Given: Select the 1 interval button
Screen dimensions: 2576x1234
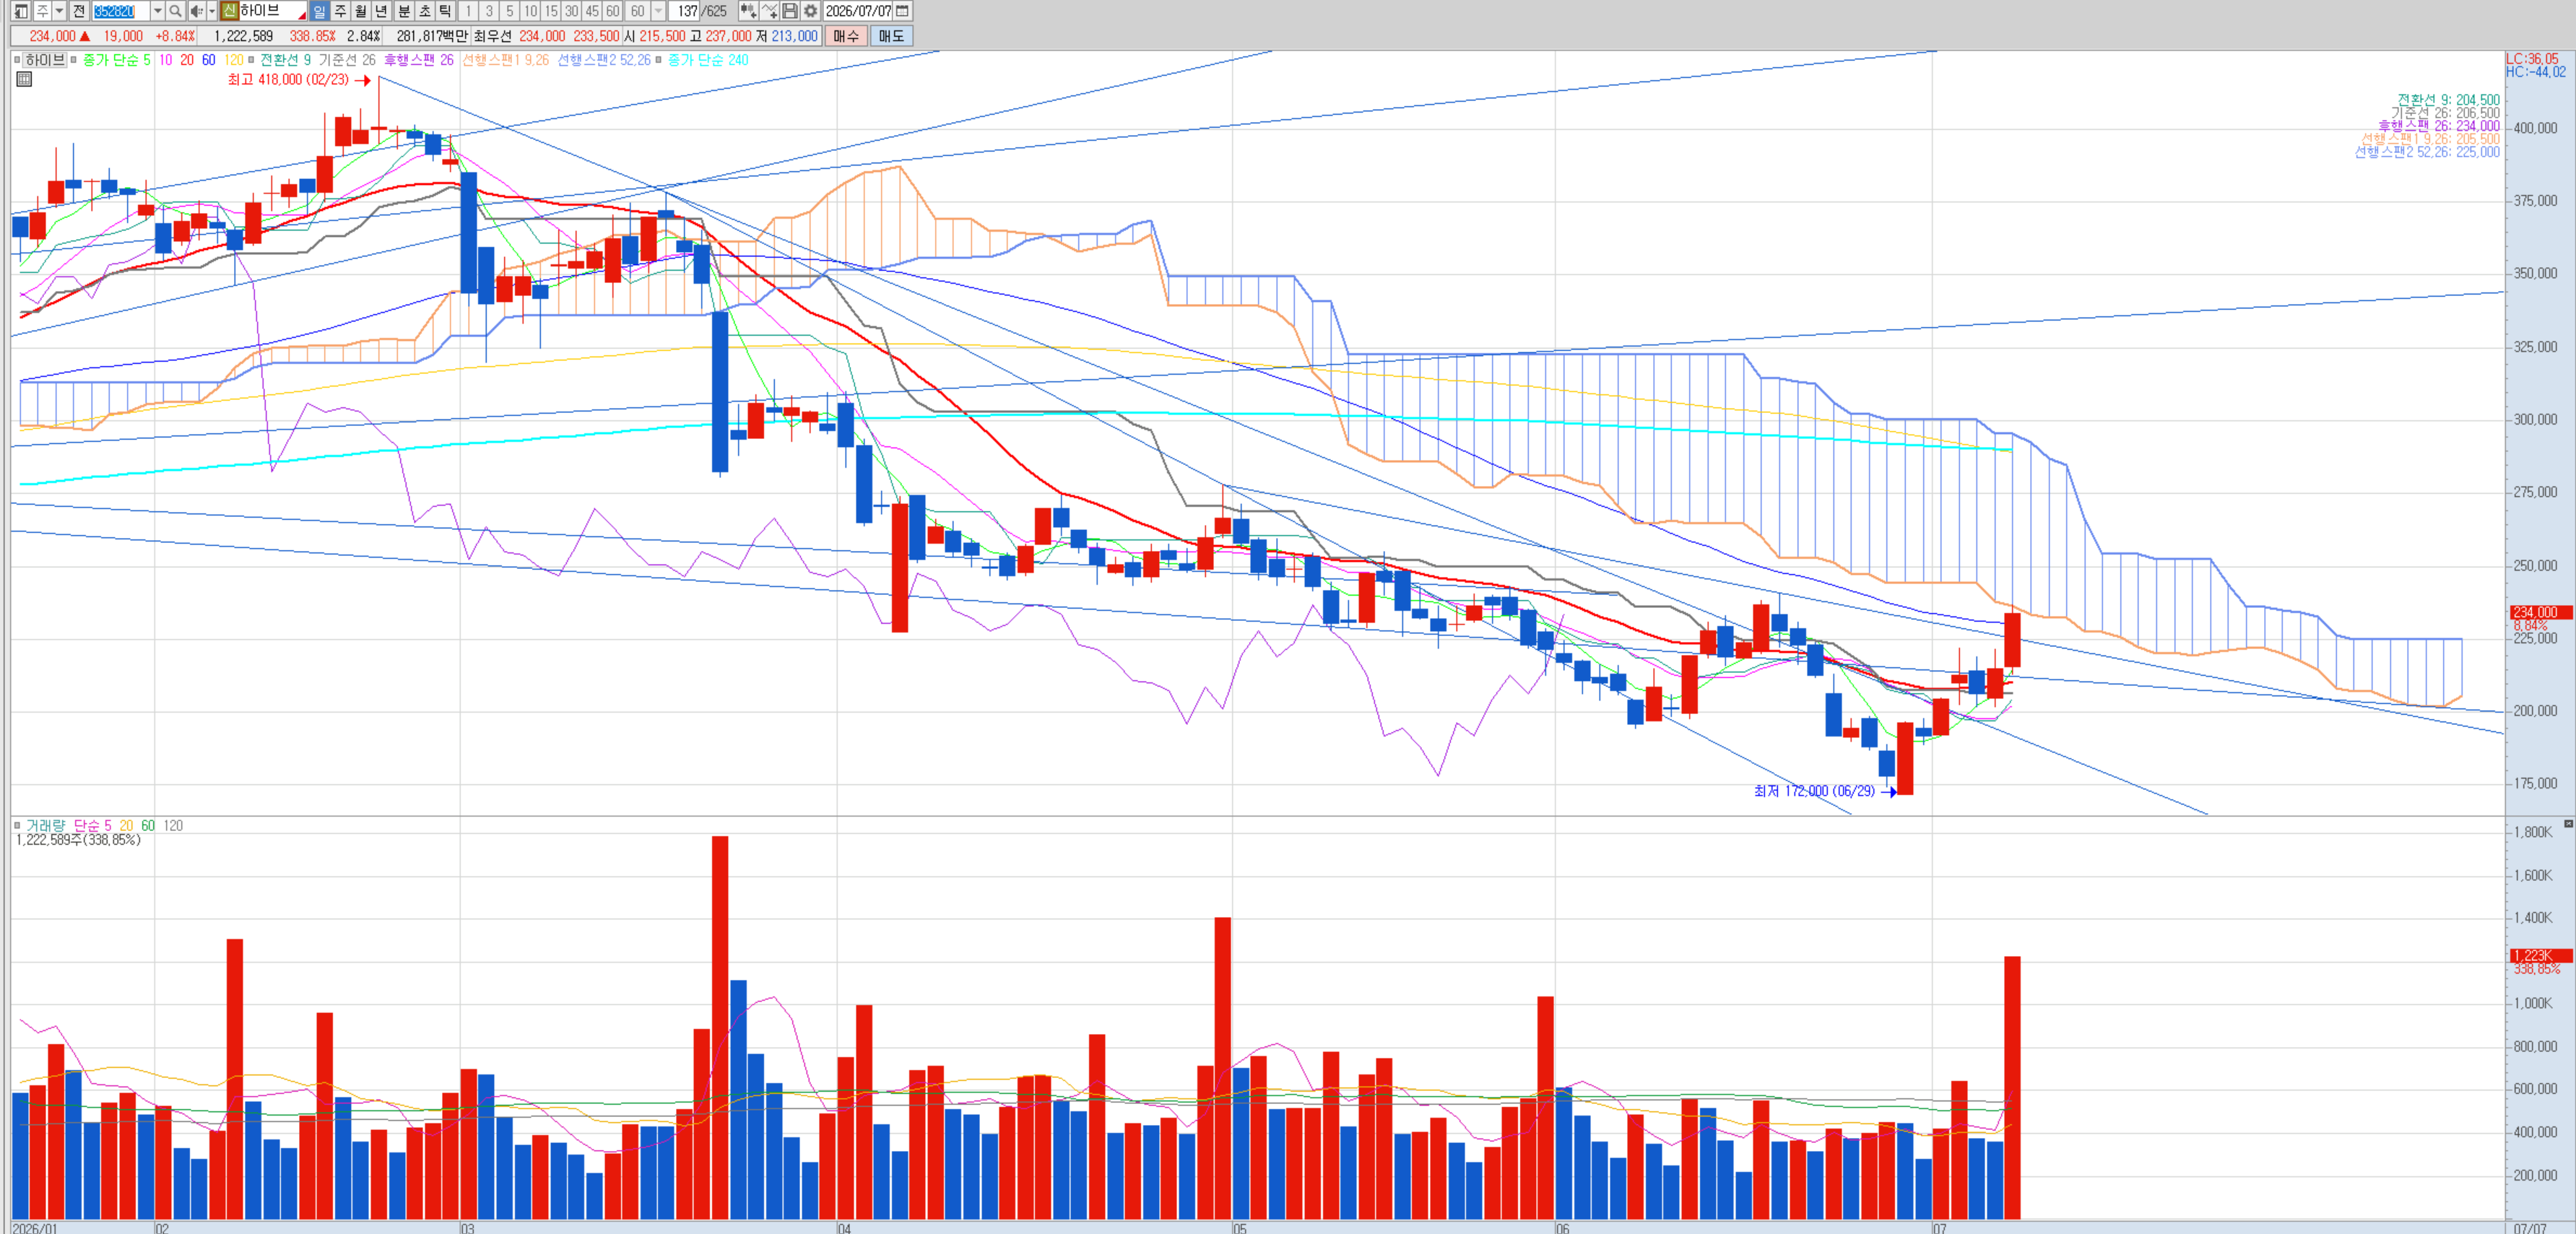Looking at the screenshot, I should (468, 11).
